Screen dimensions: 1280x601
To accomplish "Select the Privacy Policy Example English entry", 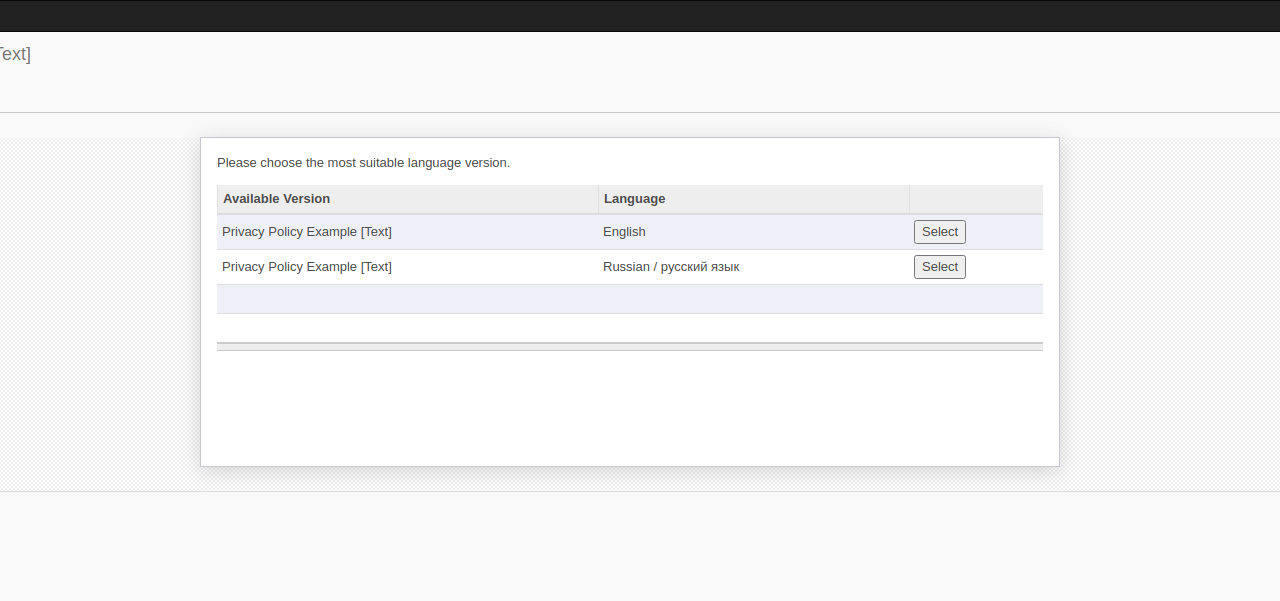I will pyautogui.click(x=290, y=231).
